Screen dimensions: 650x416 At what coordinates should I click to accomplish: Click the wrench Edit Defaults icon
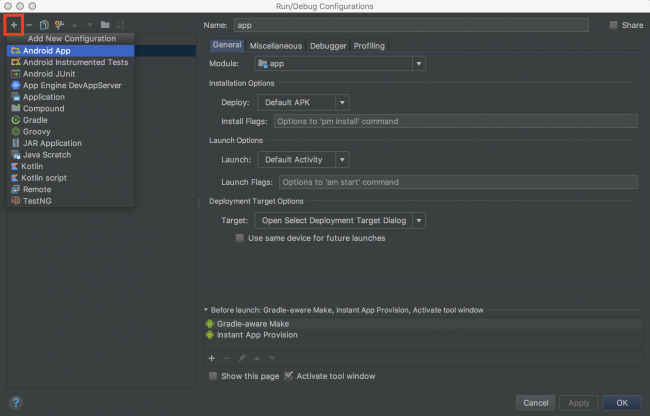pos(60,24)
